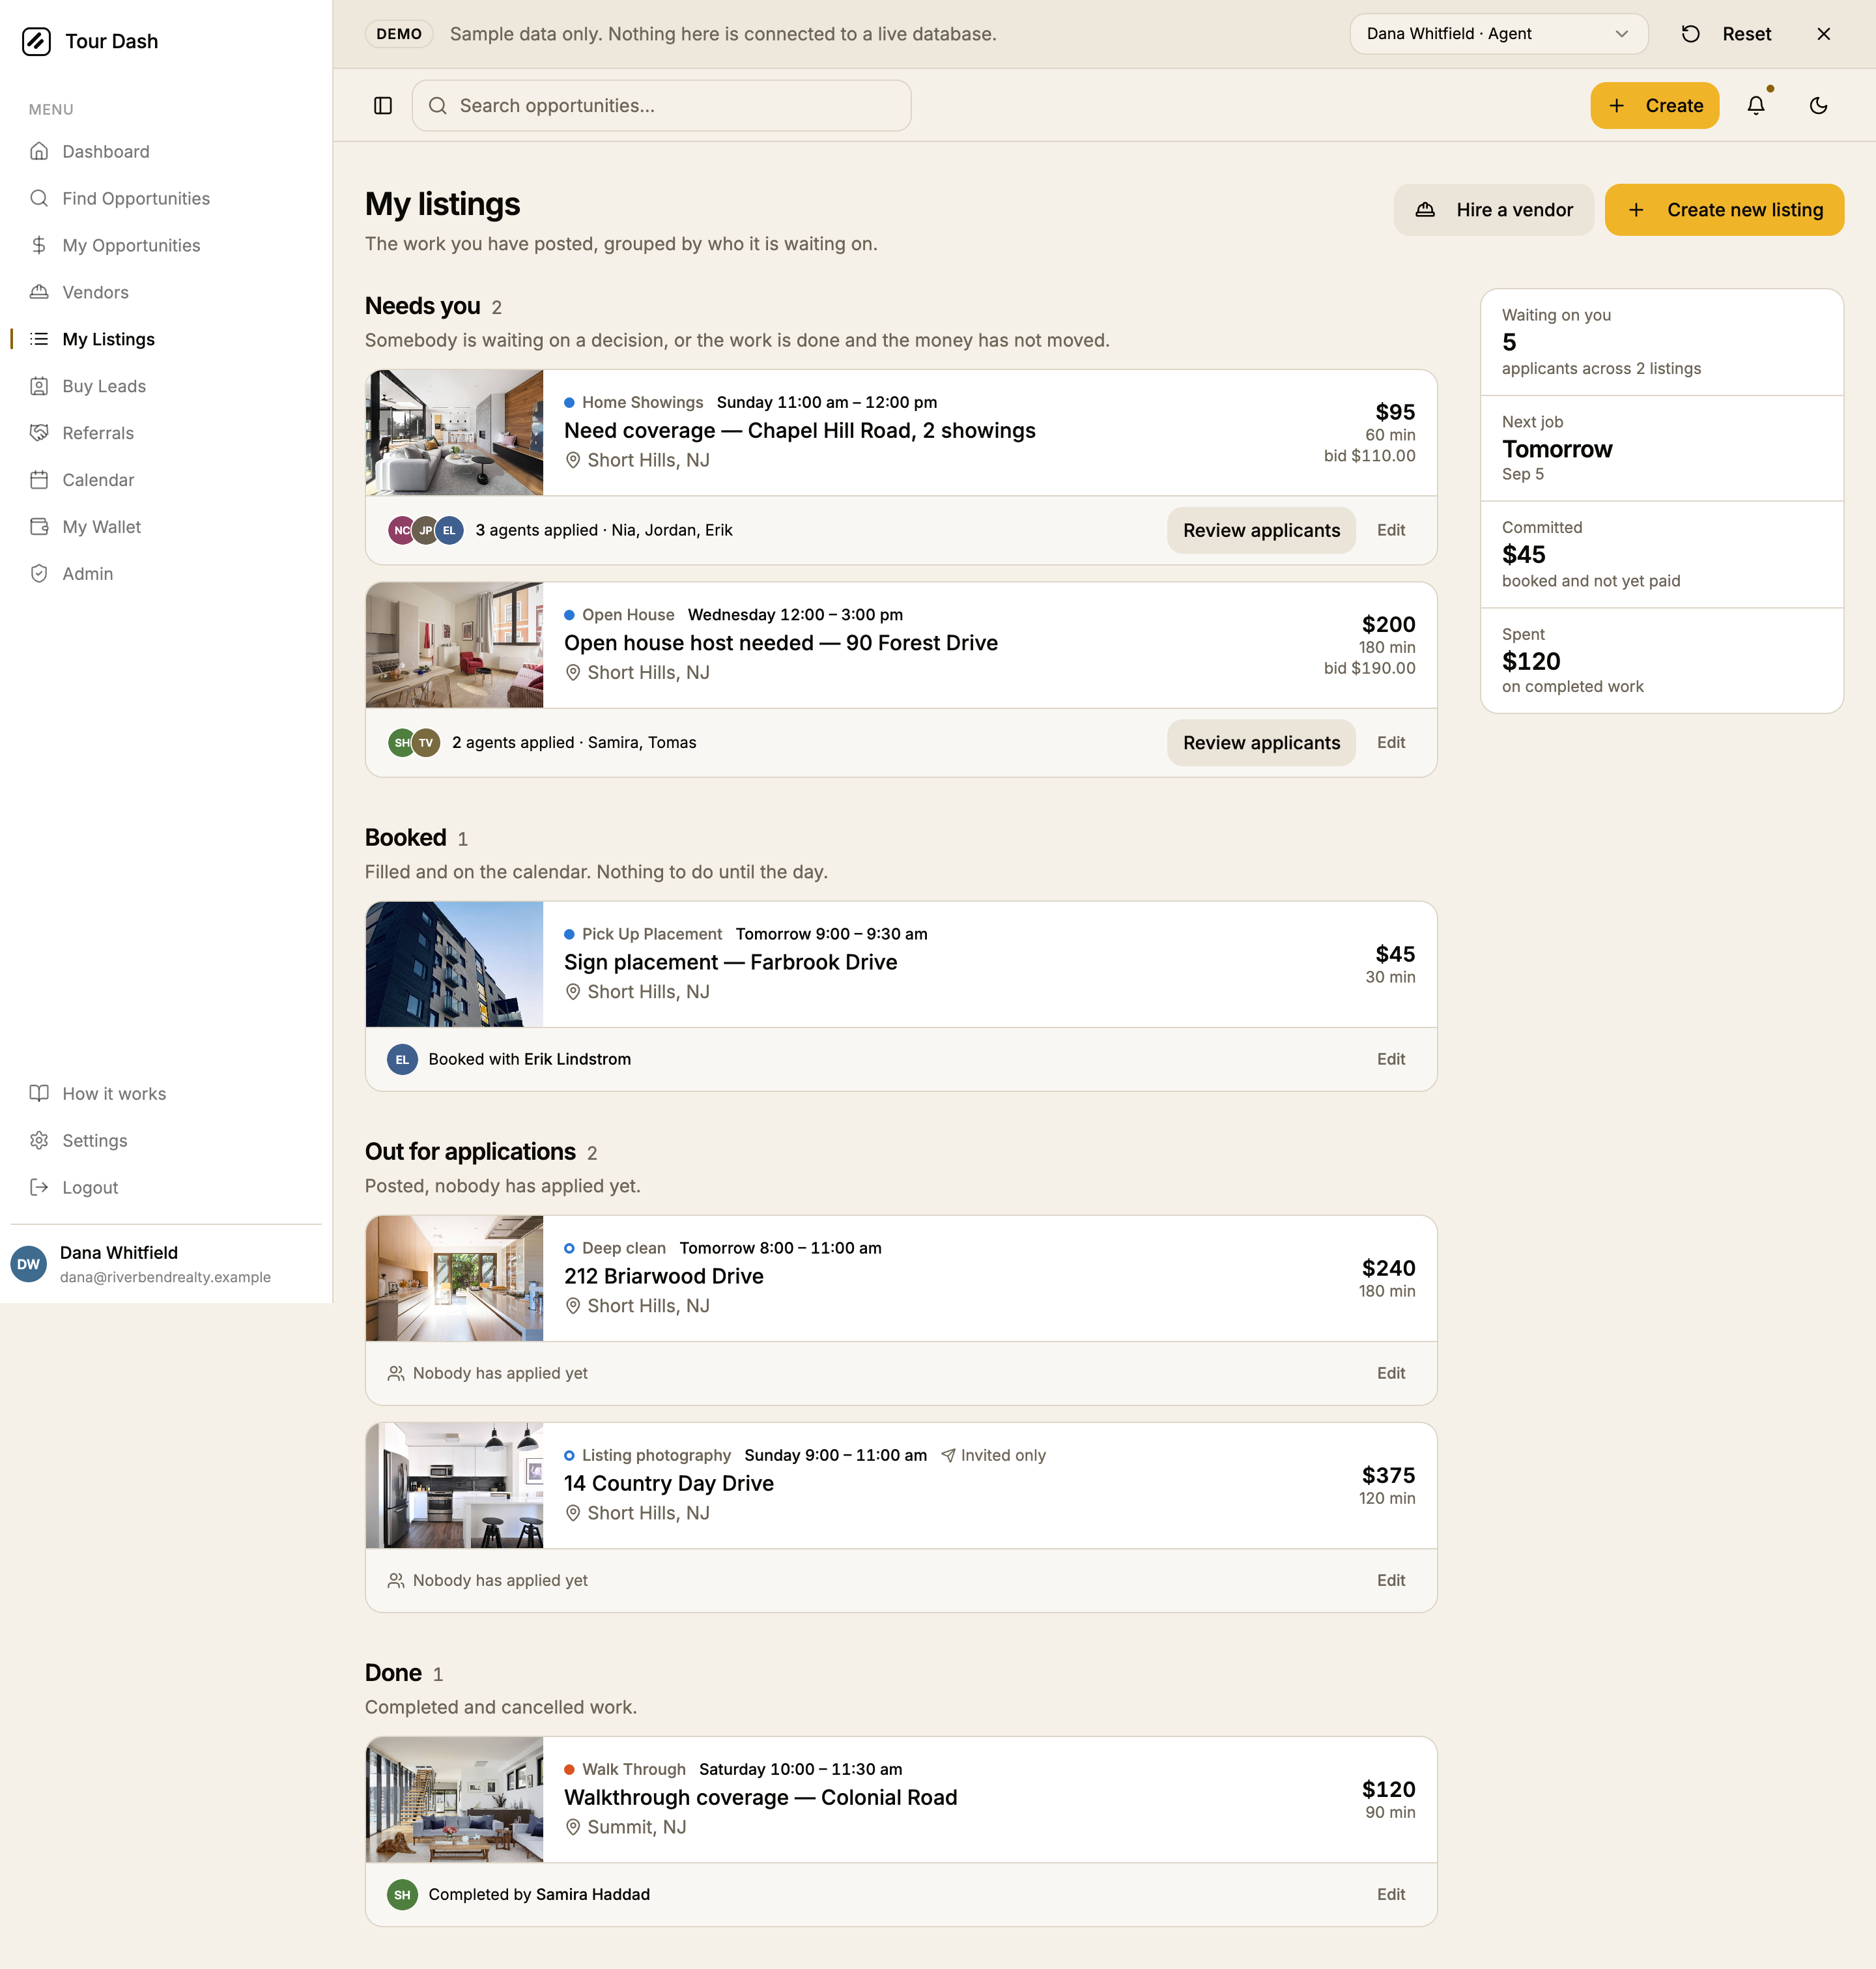Click the Admin shield icon
Image resolution: width=1876 pixels, height=1969 pixels.
coord(39,574)
